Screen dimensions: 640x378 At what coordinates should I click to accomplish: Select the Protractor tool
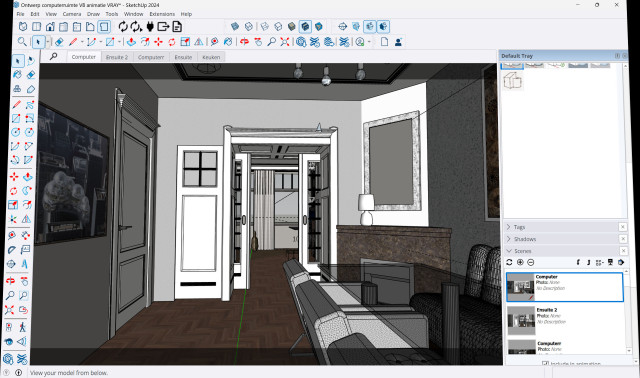[x=12, y=250]
